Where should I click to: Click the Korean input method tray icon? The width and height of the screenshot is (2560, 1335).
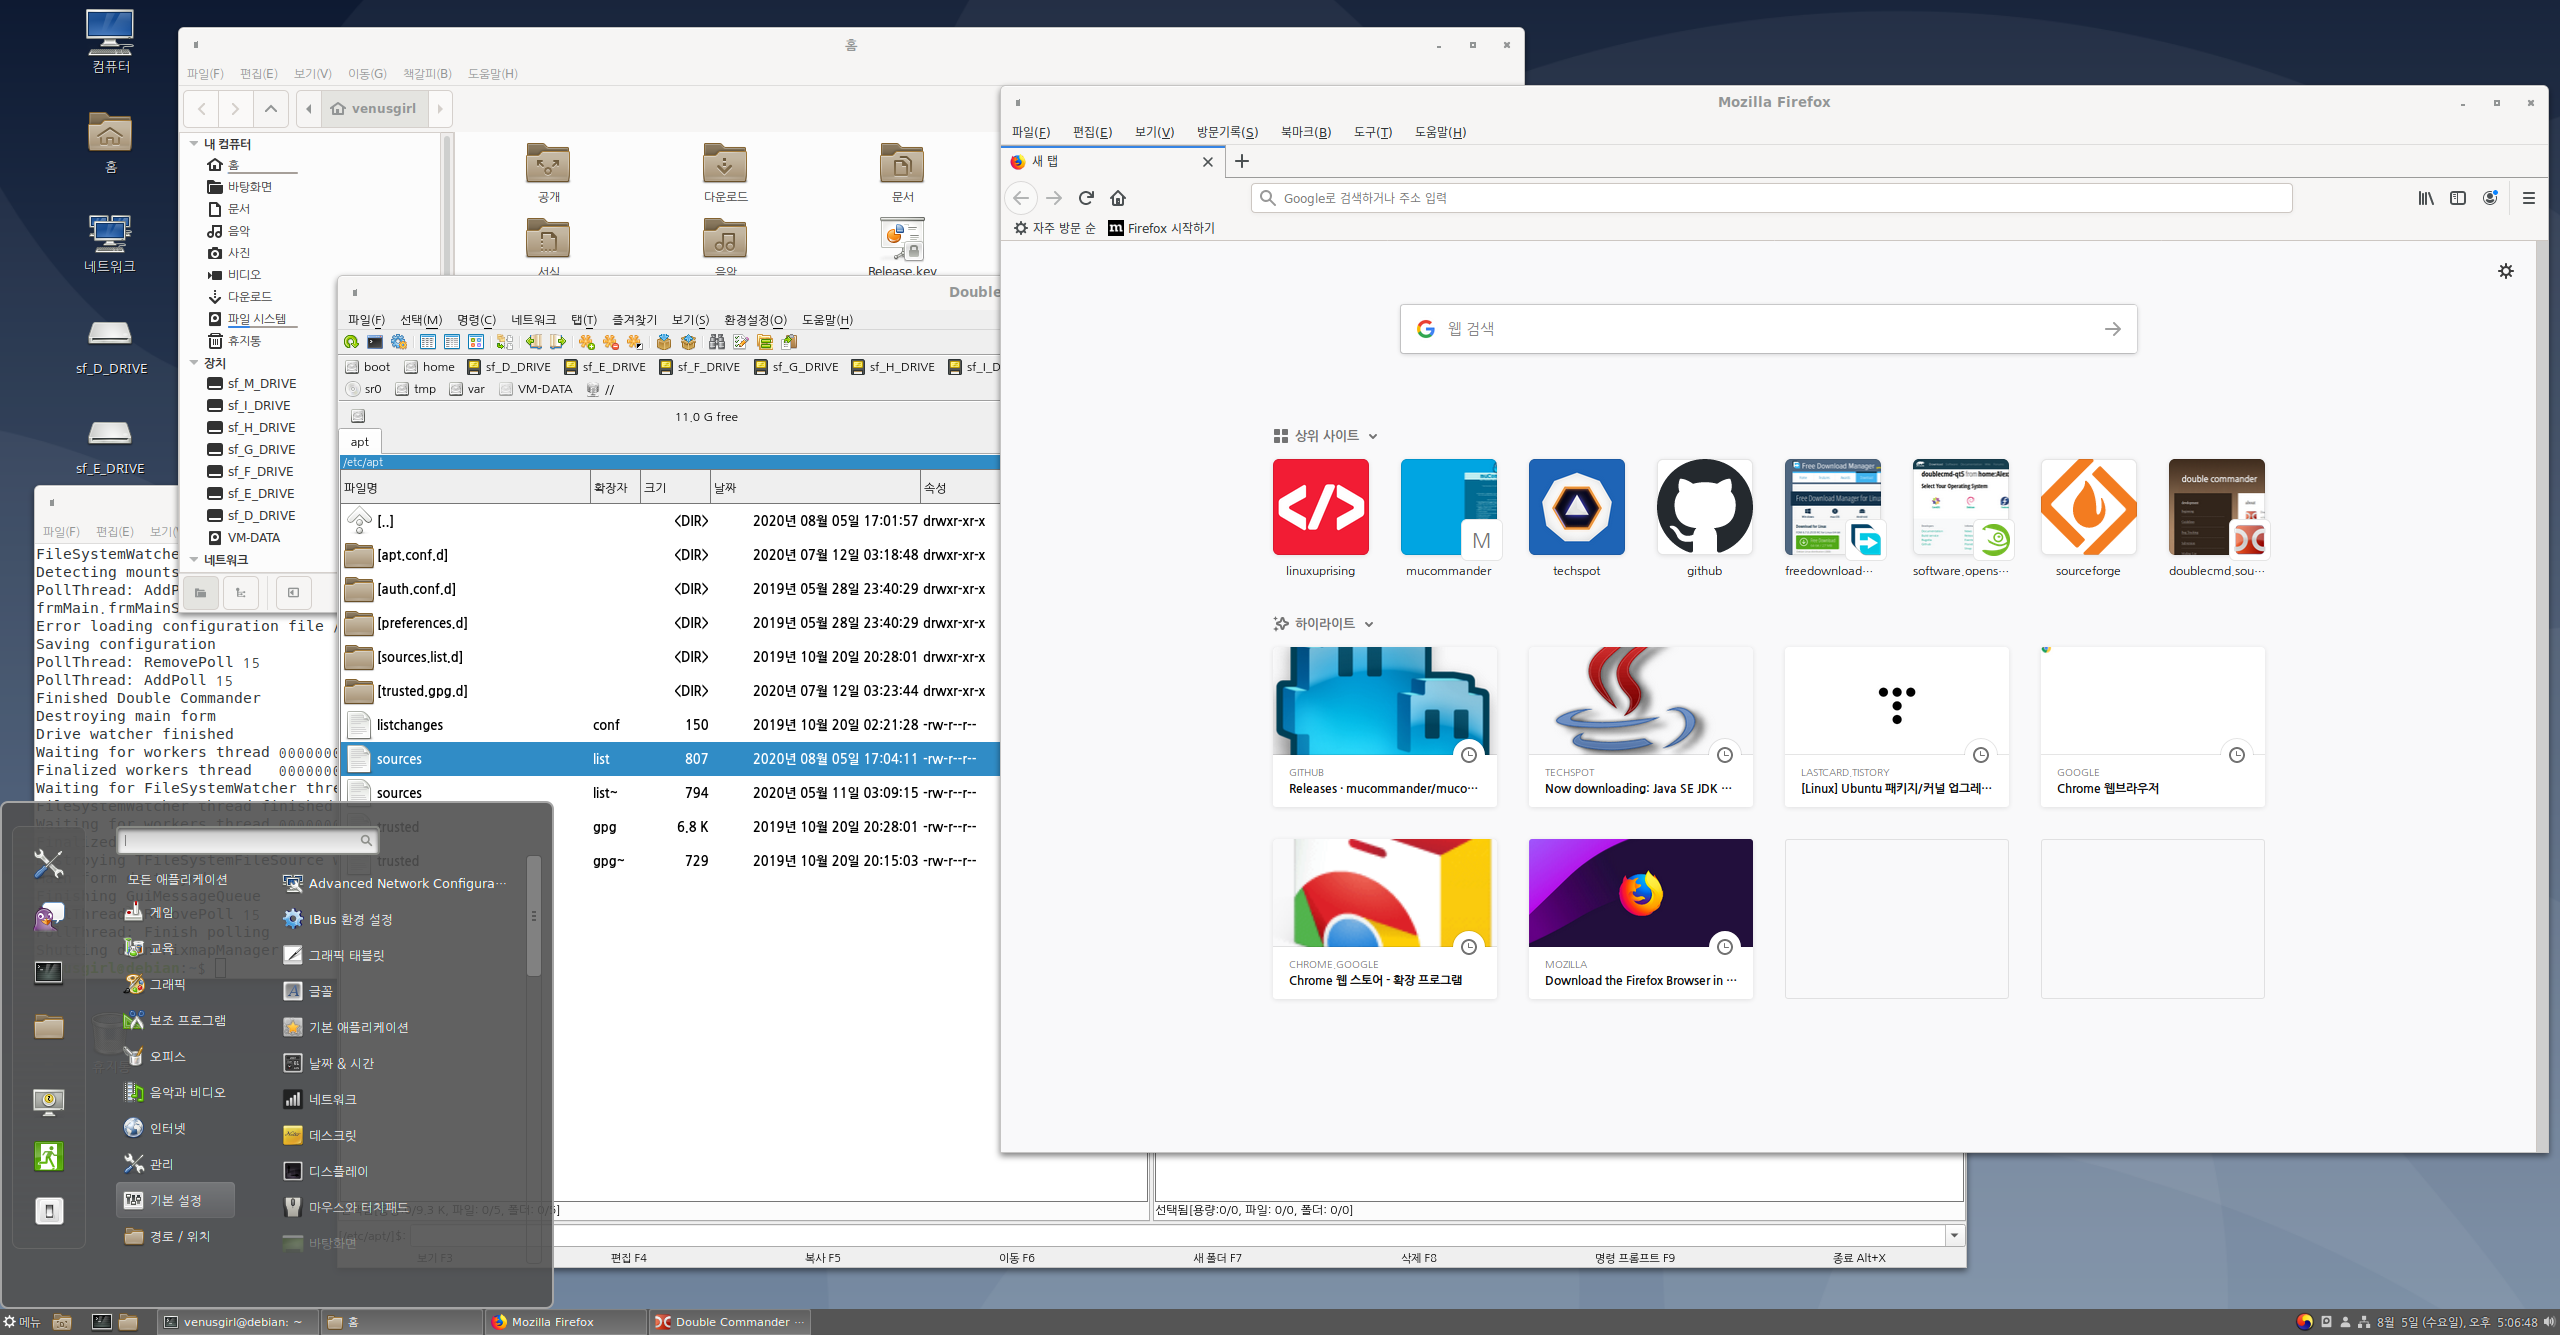(x=2304, y=1322)
